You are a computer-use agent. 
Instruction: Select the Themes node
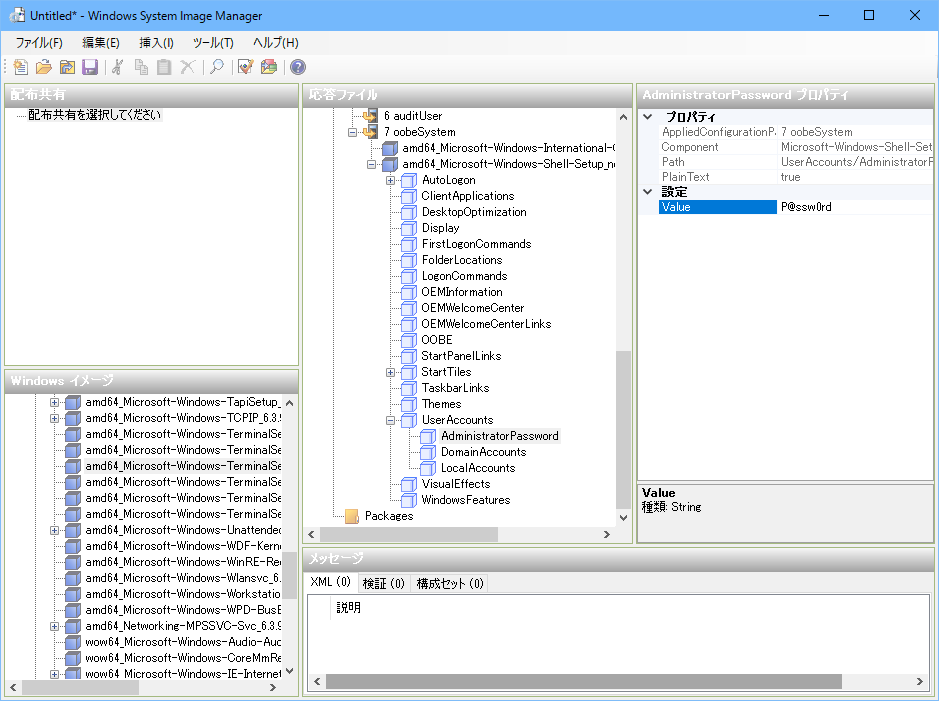[x=441, y=404]
